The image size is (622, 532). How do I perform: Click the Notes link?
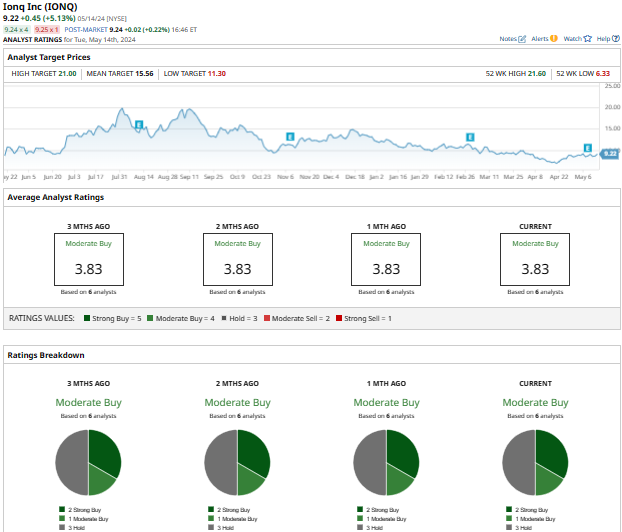pyautogui.click(x=508, y=38)
